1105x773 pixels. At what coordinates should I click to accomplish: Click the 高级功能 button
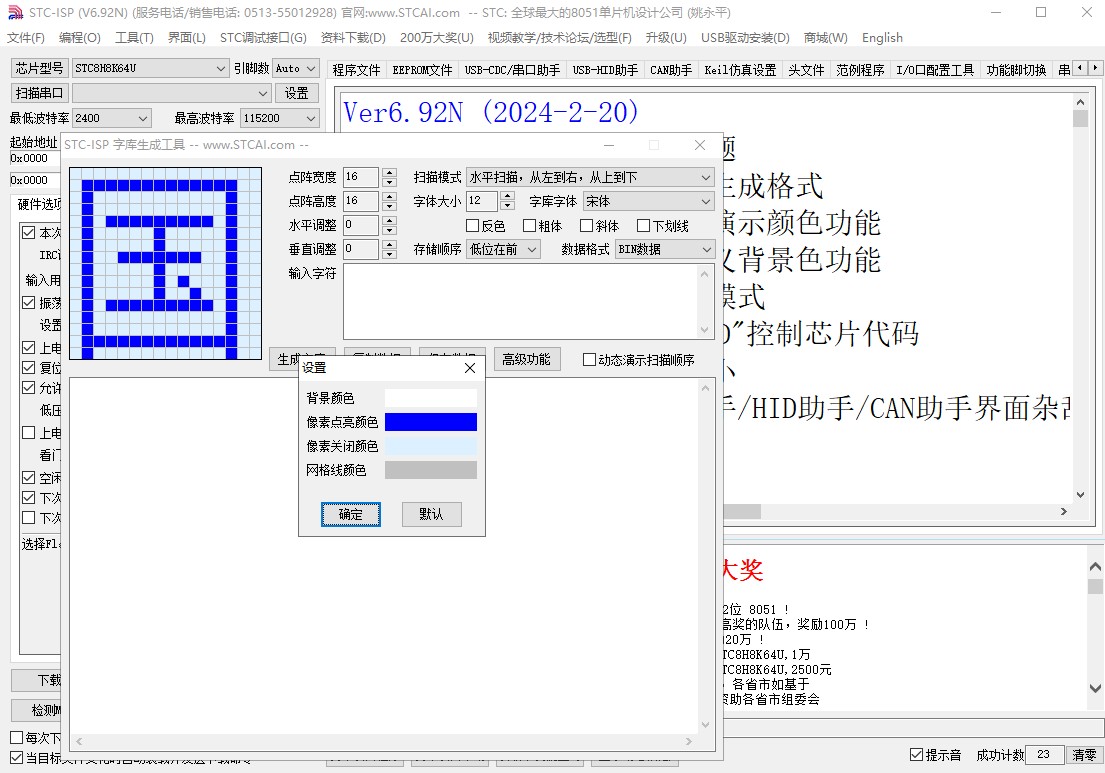526,359
